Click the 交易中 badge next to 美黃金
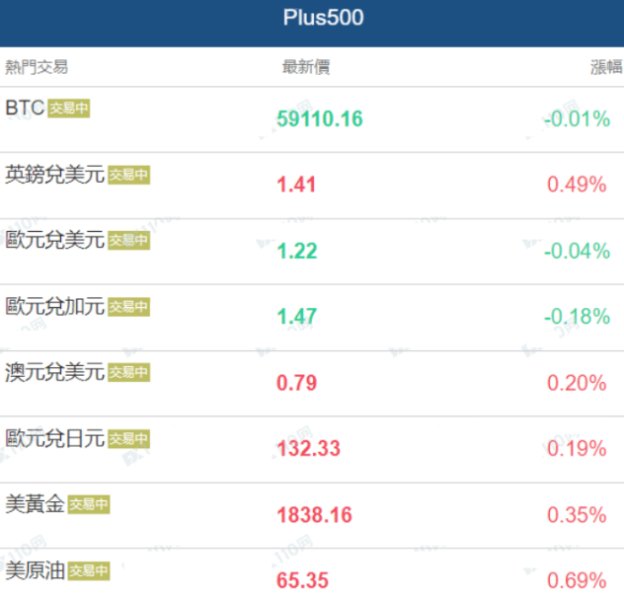This screenshot has height=600, width=624. coord(89,505)
